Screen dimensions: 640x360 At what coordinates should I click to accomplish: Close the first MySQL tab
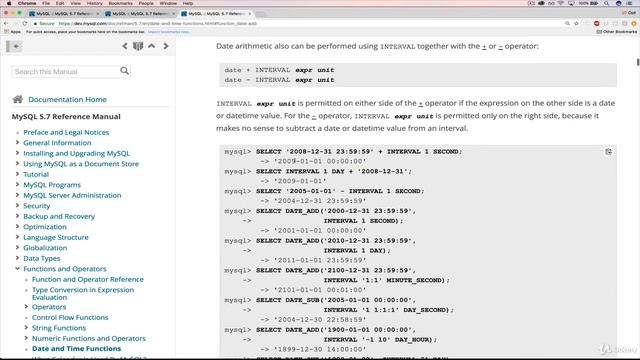(x=98, y=14)
